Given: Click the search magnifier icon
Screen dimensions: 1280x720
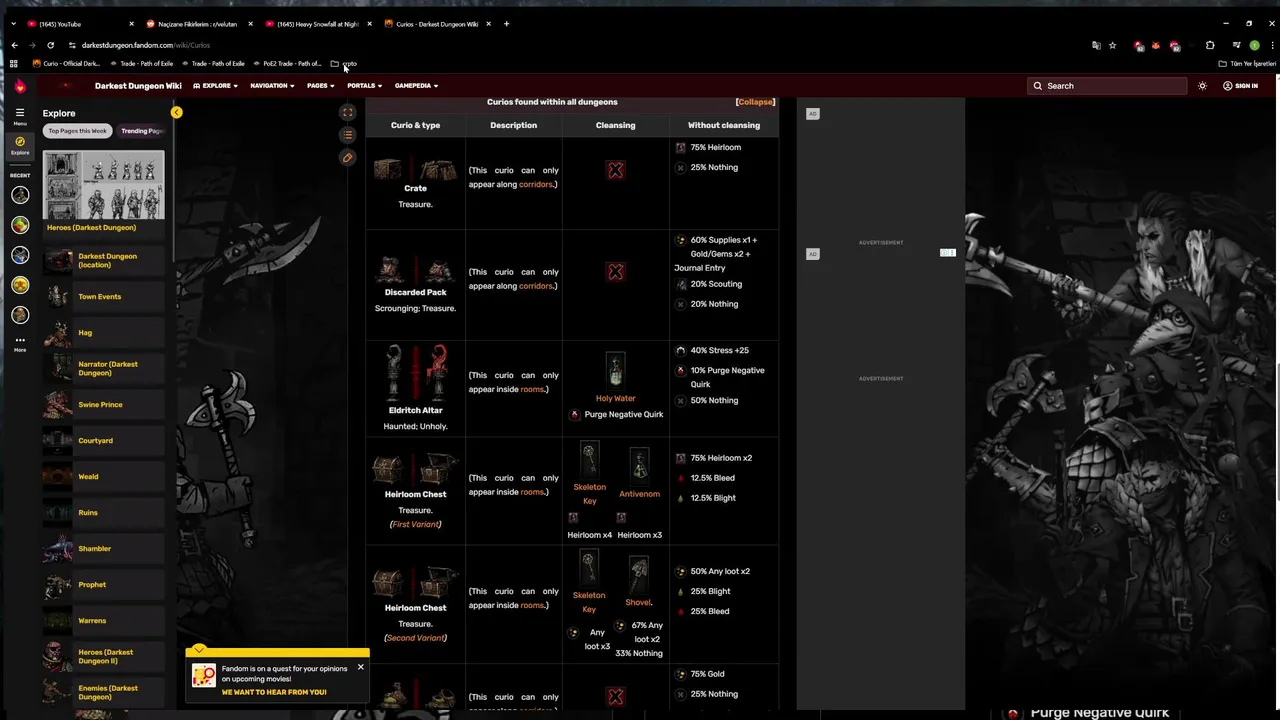Looking at the screenshot, I should (x=1038, y=86).
